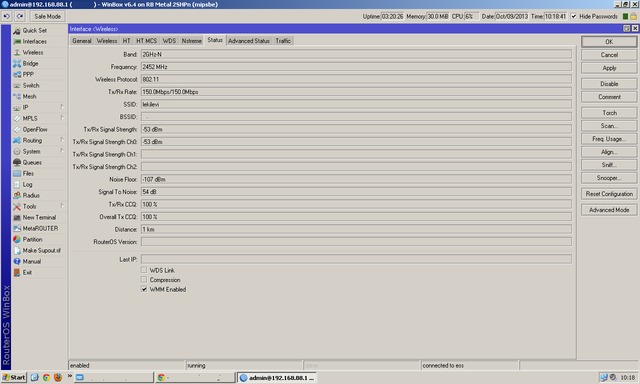This screenshot has height=384, width=640.
Task: Toggle the Hide Passwords checkbox
Action: point(573,16)
